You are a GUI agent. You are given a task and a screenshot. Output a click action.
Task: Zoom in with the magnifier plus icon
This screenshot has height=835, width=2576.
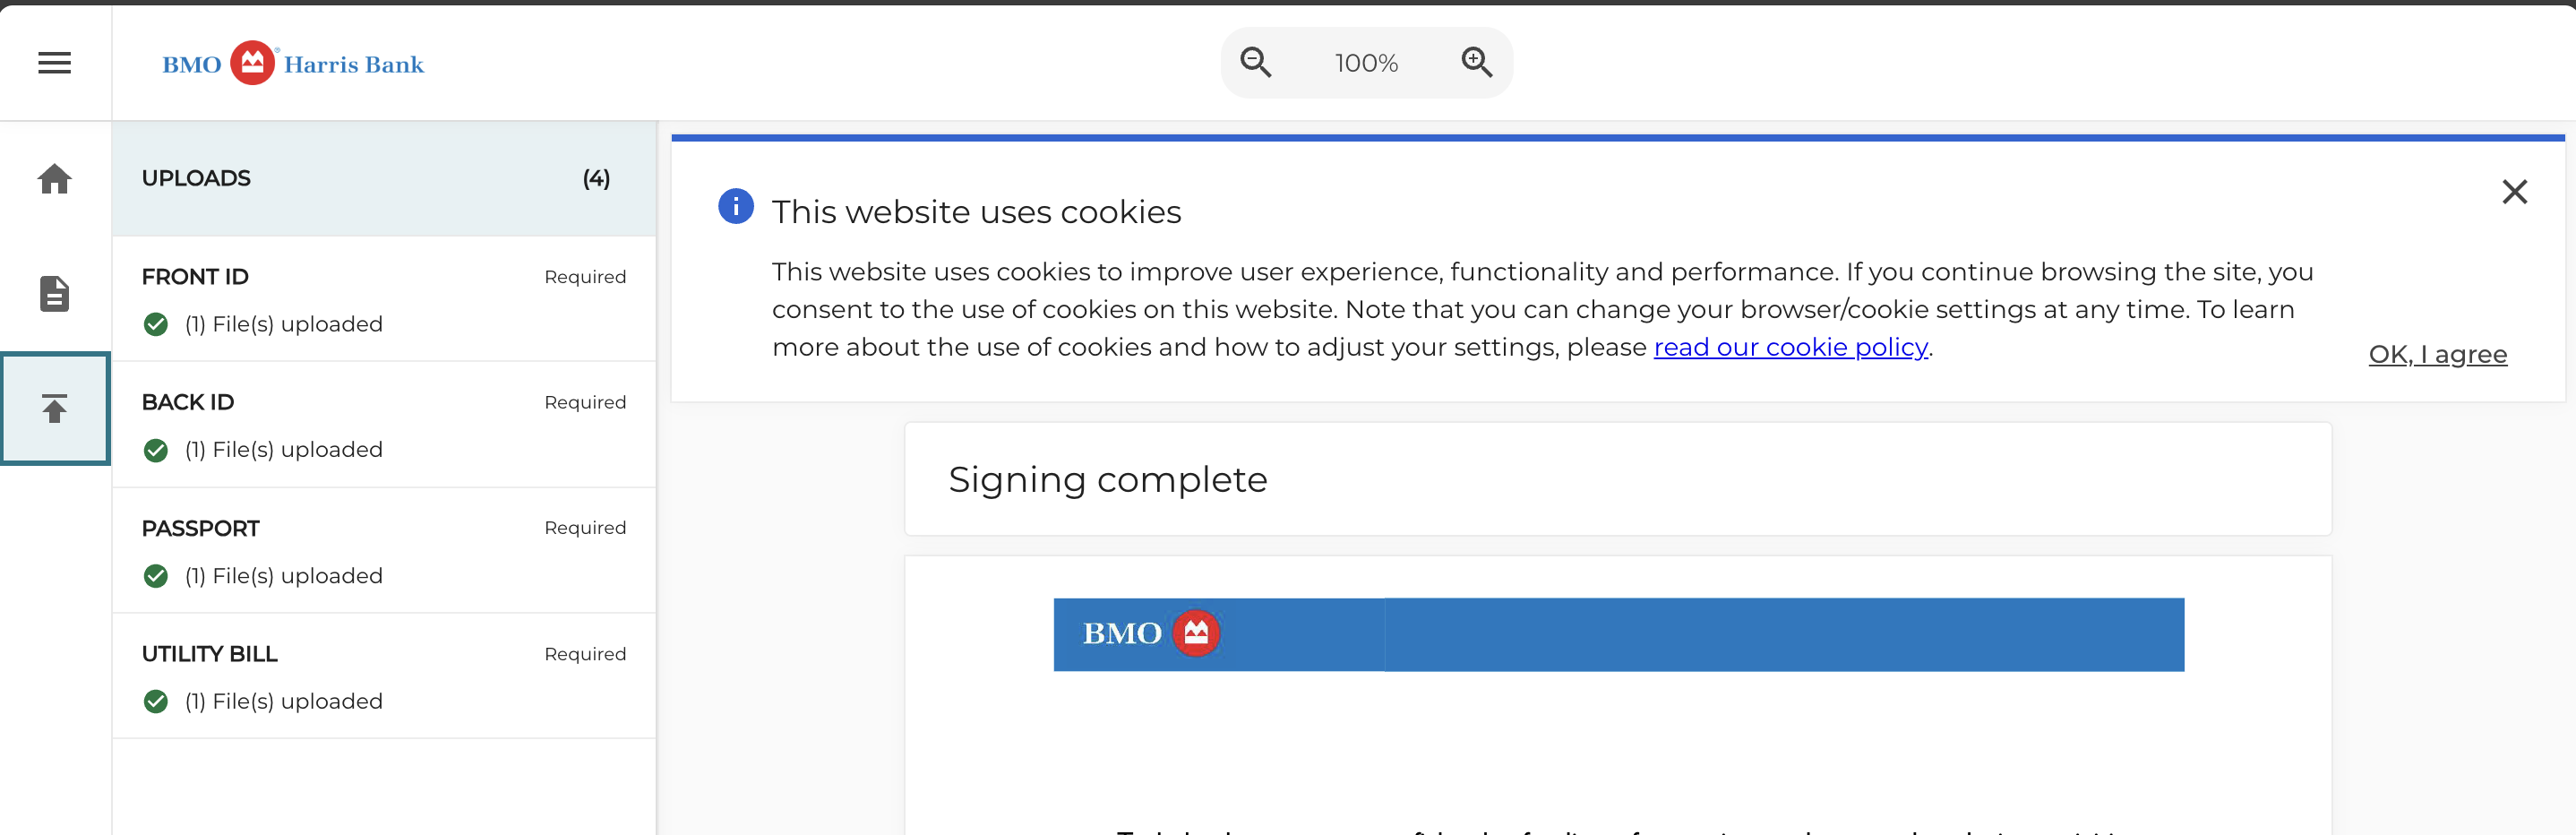tap(1476, 63)
